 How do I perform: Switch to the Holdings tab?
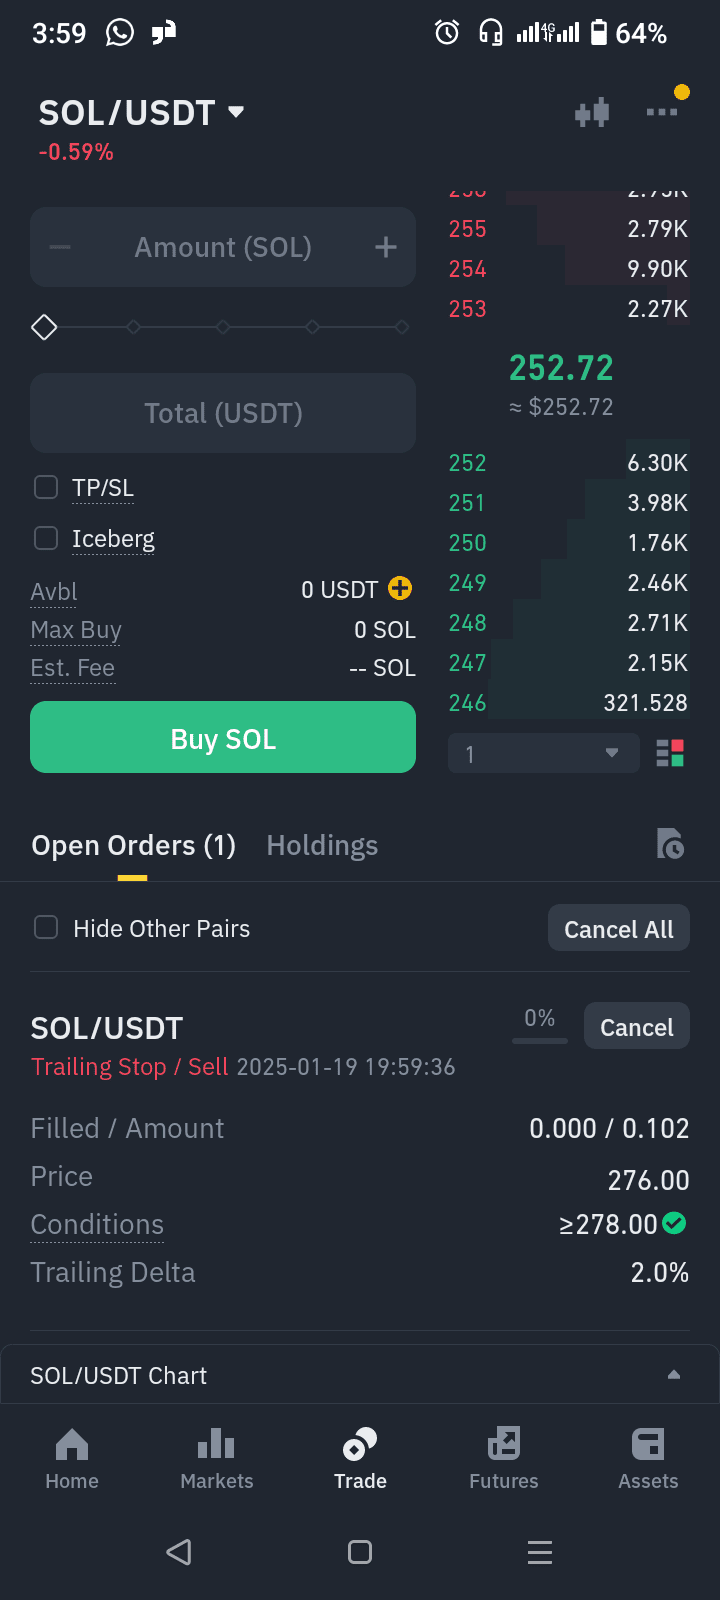click(x=322, y=846)
